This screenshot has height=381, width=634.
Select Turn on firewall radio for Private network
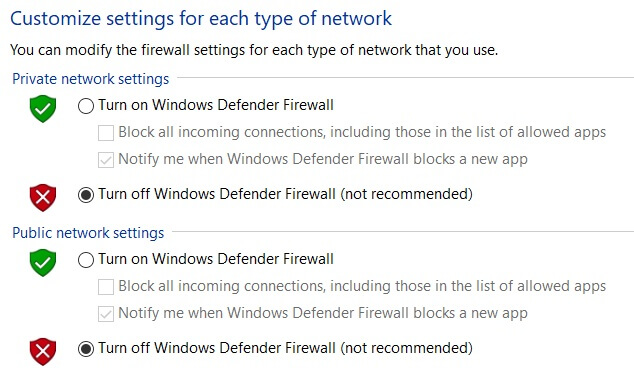(86, 106)
